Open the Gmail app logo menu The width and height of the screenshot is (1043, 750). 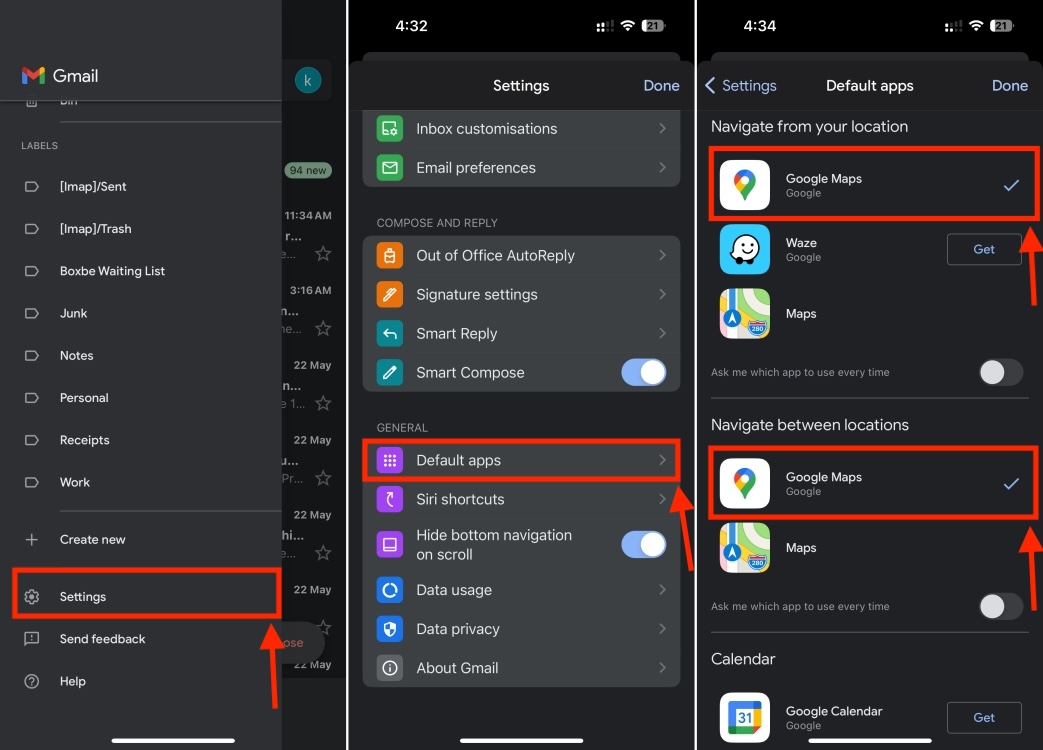[x=33, y=75]
